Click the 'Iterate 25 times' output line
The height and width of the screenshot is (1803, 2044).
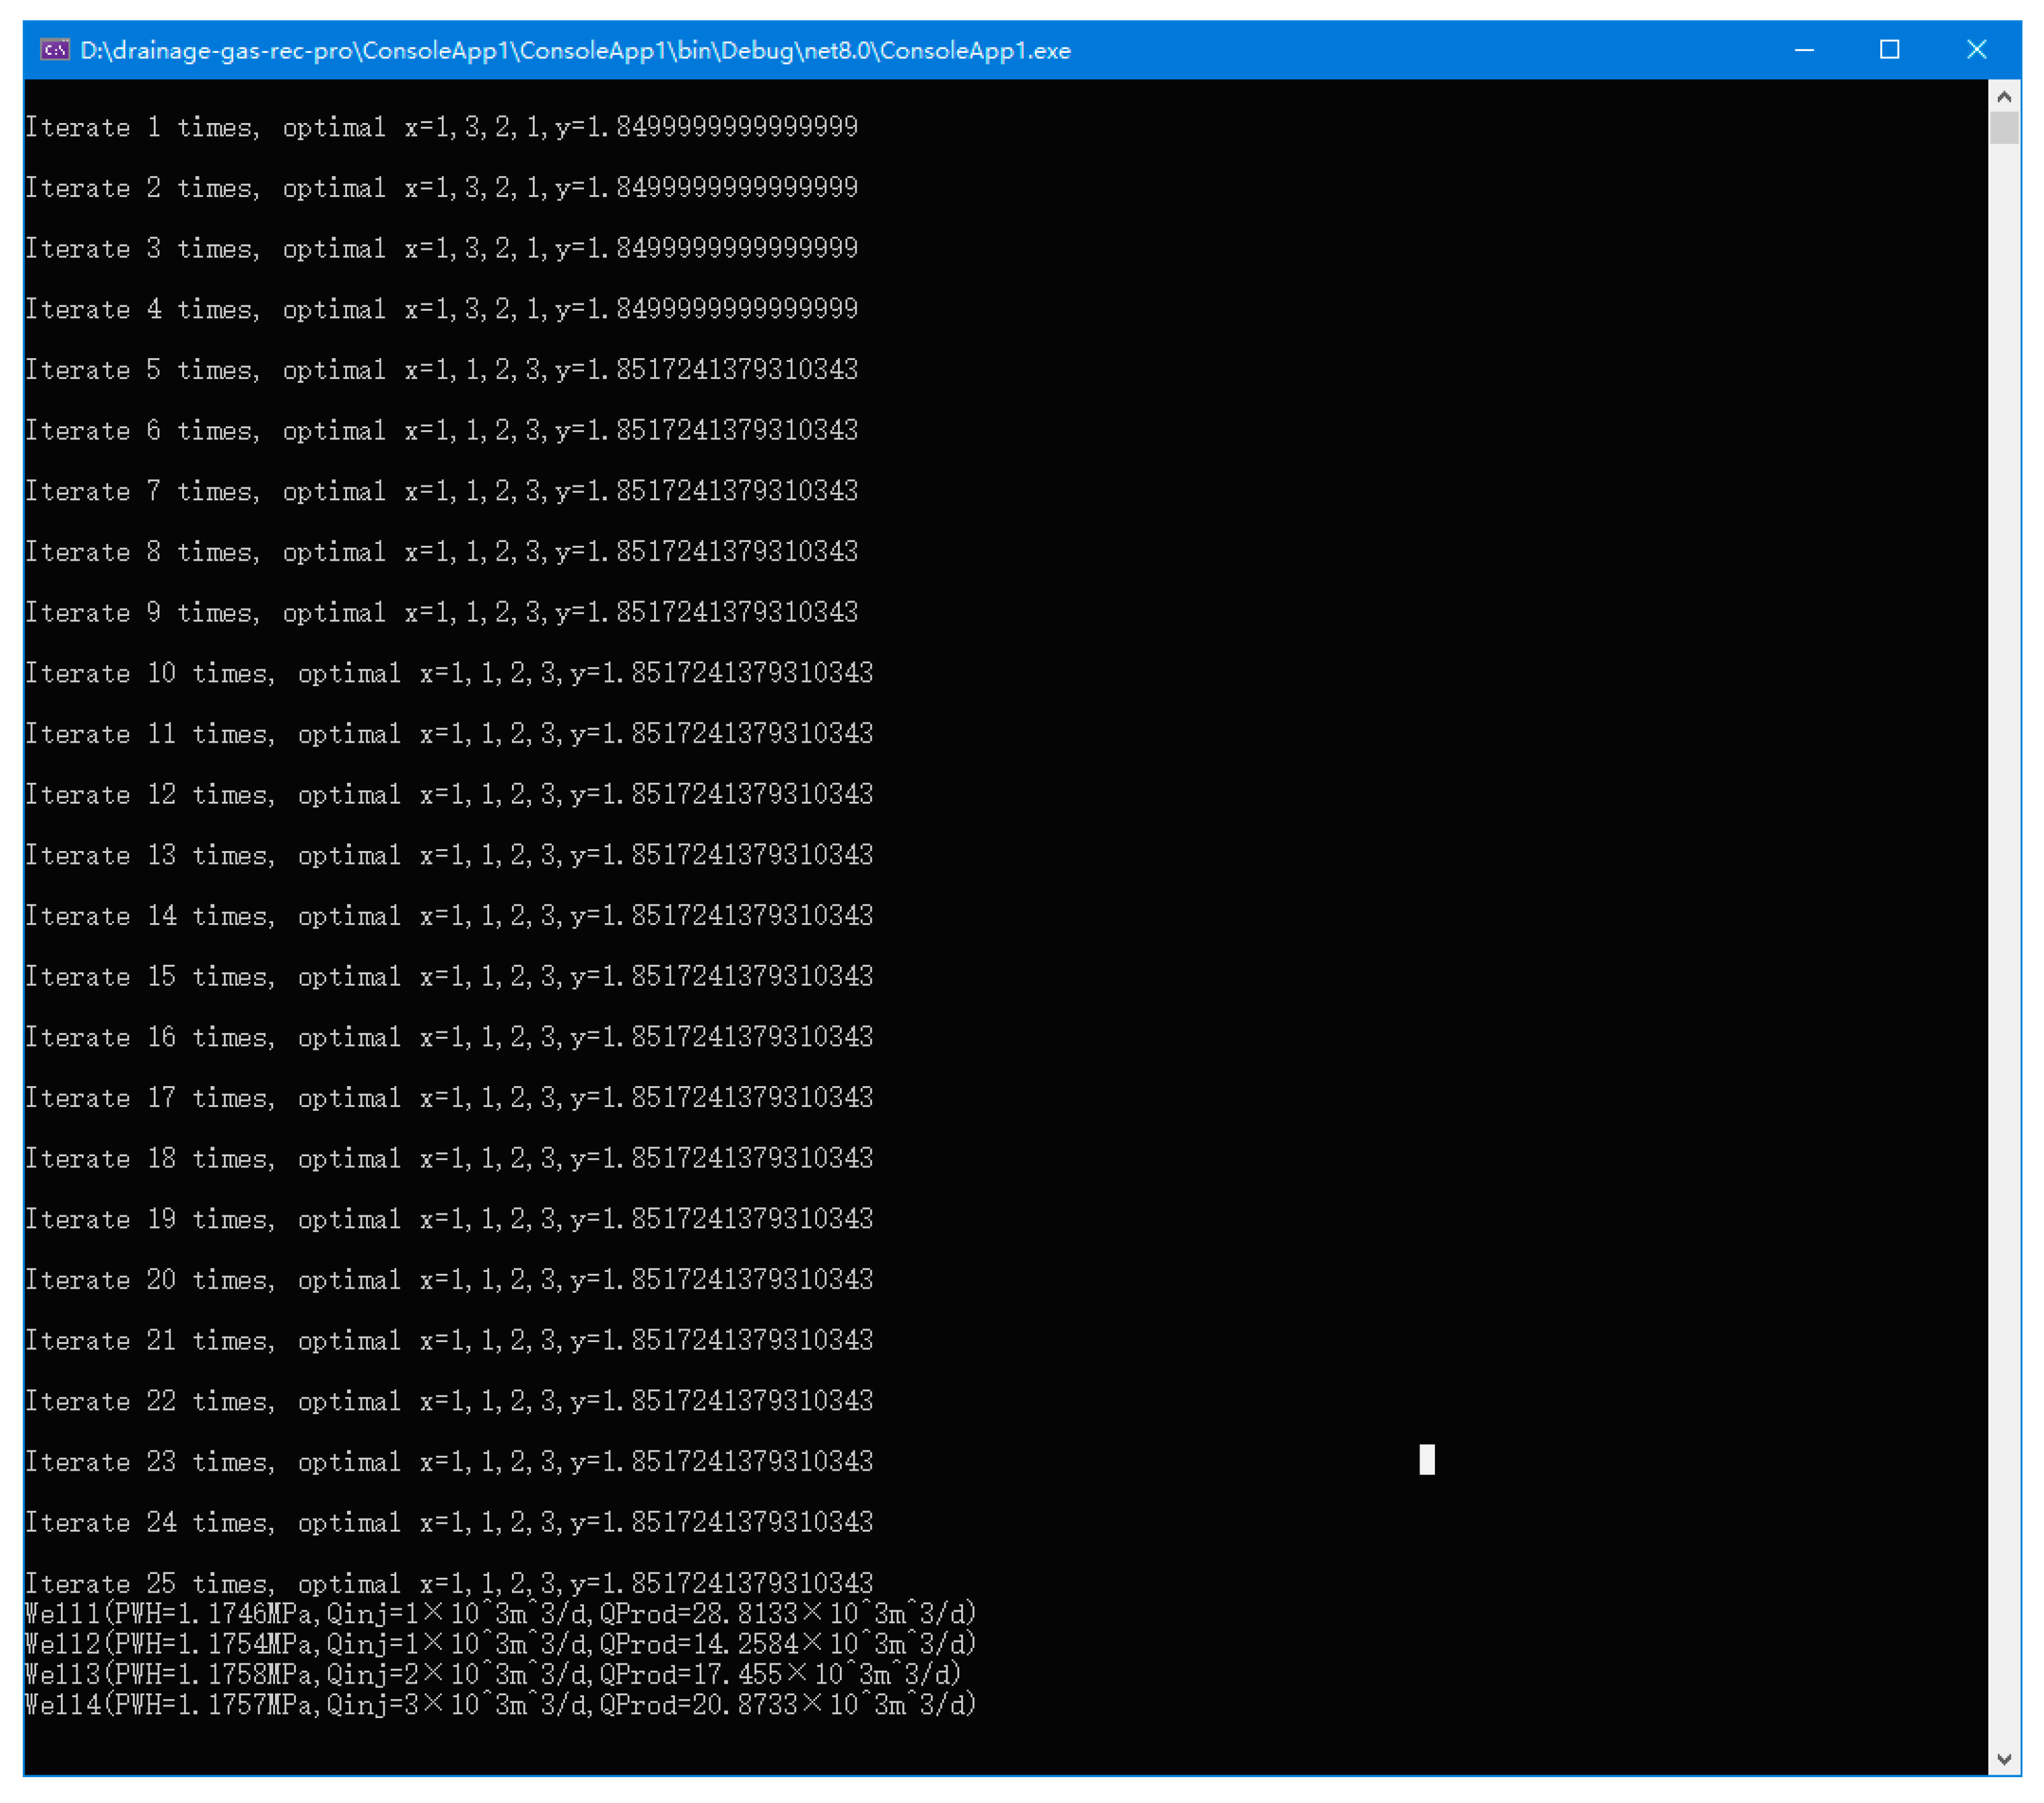449,1583
